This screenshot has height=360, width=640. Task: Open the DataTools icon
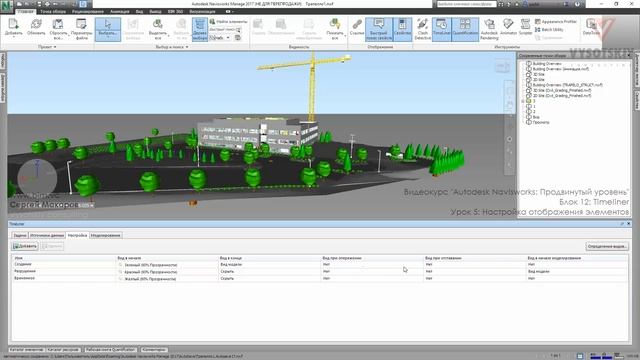coord(591,27)
